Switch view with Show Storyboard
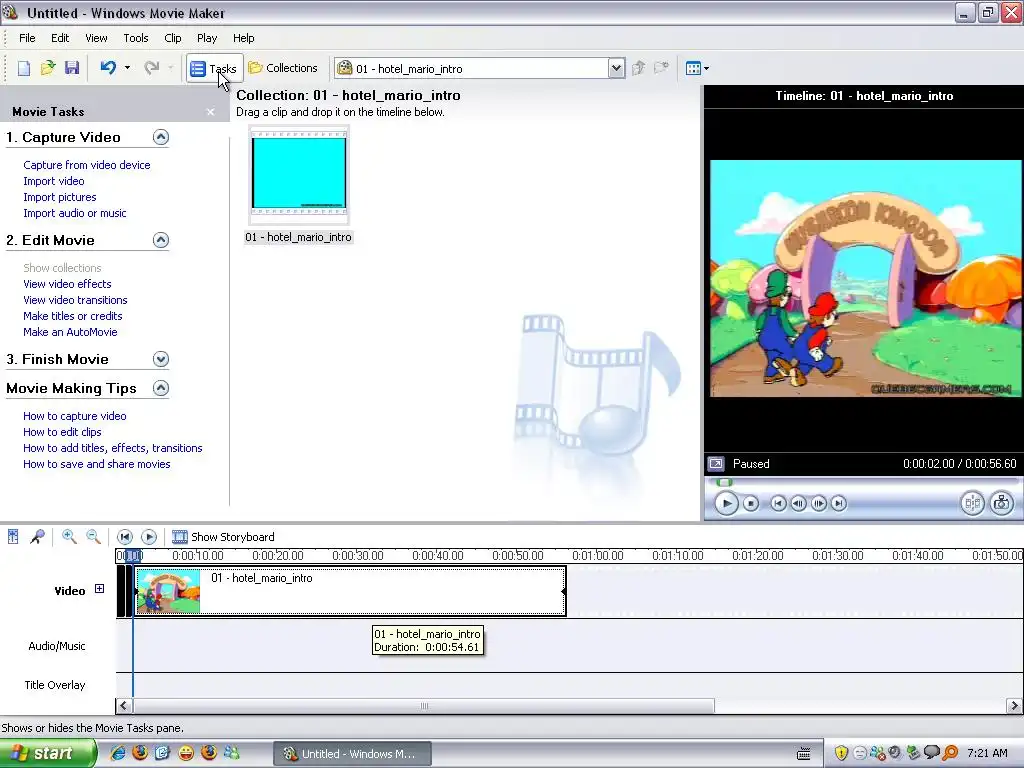Image resolution: width=1024 pixels, height=768 pixels. point(223,537)
